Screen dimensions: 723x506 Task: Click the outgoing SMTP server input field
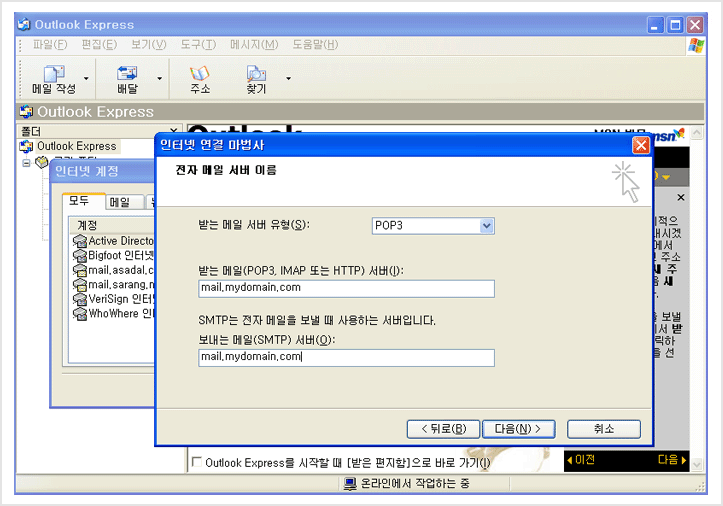[346, 357]
